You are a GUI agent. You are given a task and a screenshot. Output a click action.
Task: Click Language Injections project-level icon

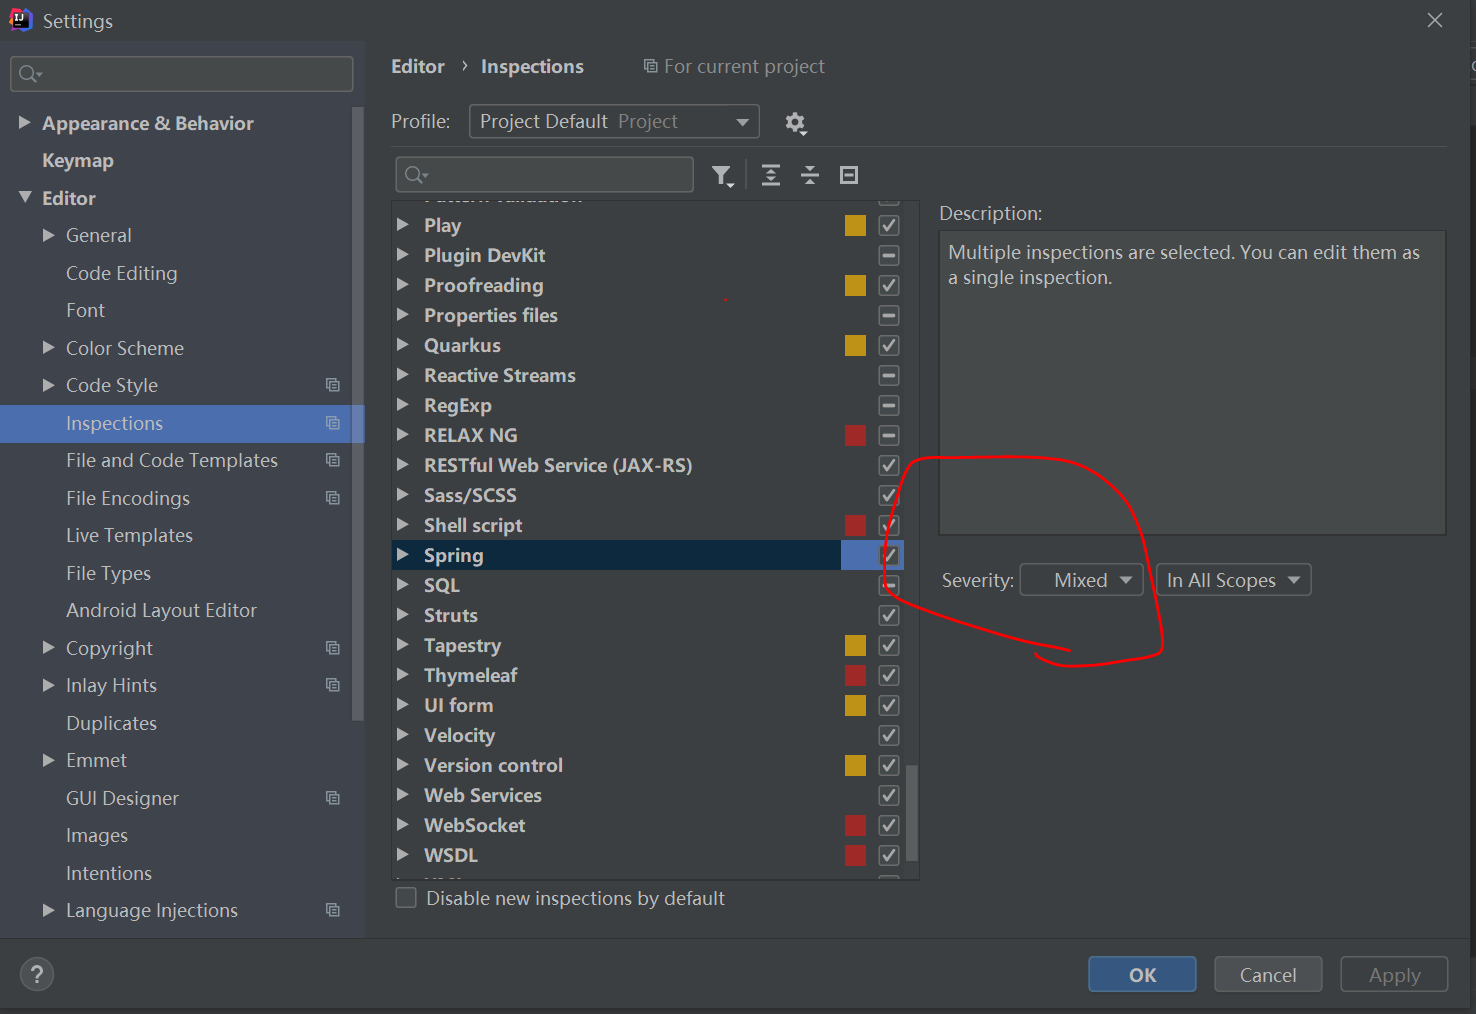pos(333,910)
